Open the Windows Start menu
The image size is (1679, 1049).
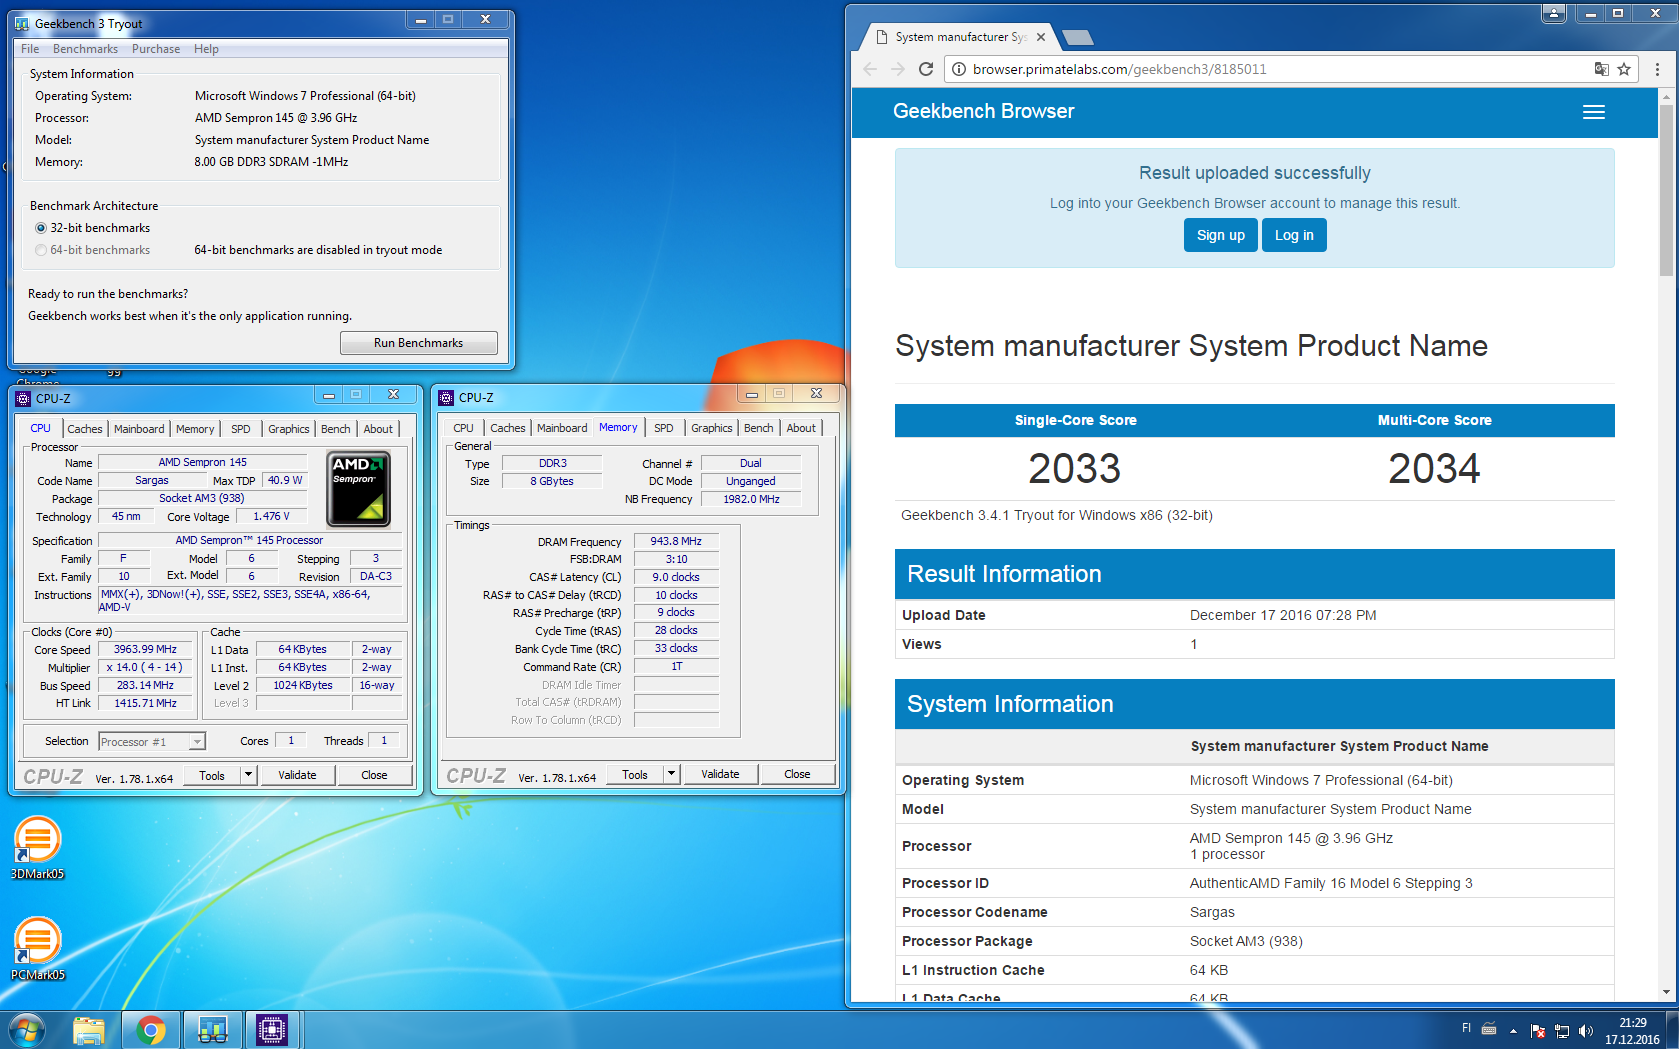click(x=27, y=1030)
